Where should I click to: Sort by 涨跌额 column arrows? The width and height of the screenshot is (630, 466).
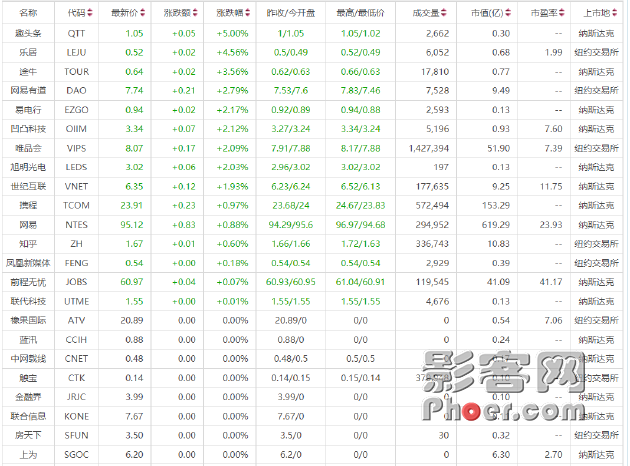(x=195, y=13)
